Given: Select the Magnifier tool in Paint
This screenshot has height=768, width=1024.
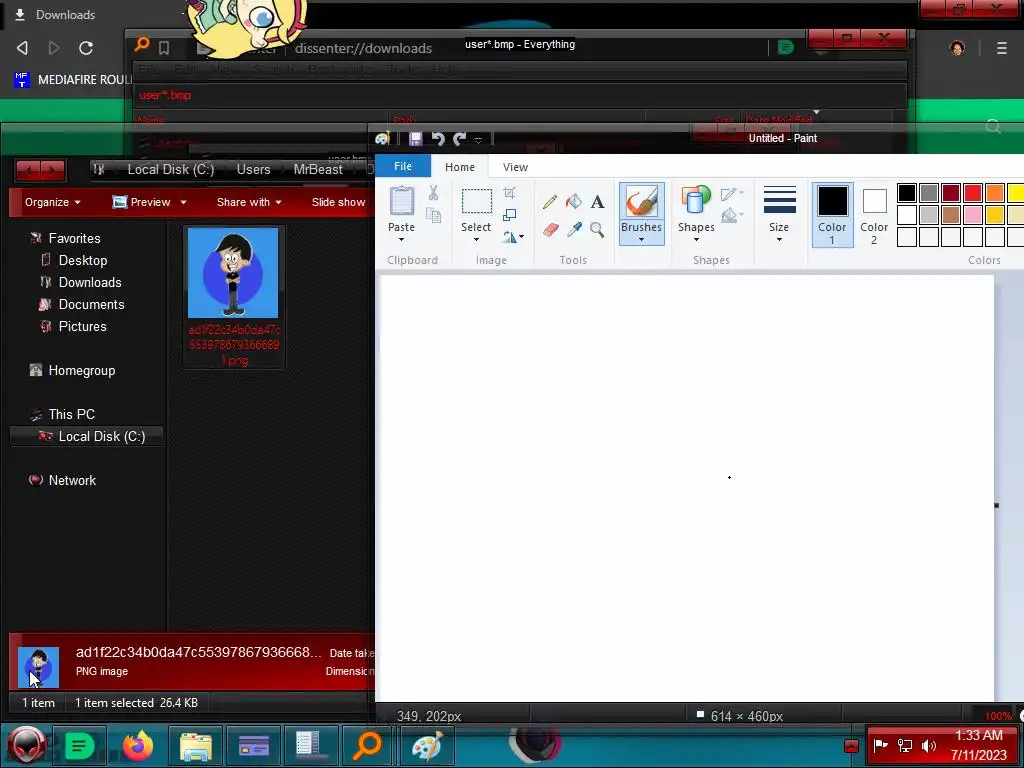Looking at the screenshot, I should (597, 229).
